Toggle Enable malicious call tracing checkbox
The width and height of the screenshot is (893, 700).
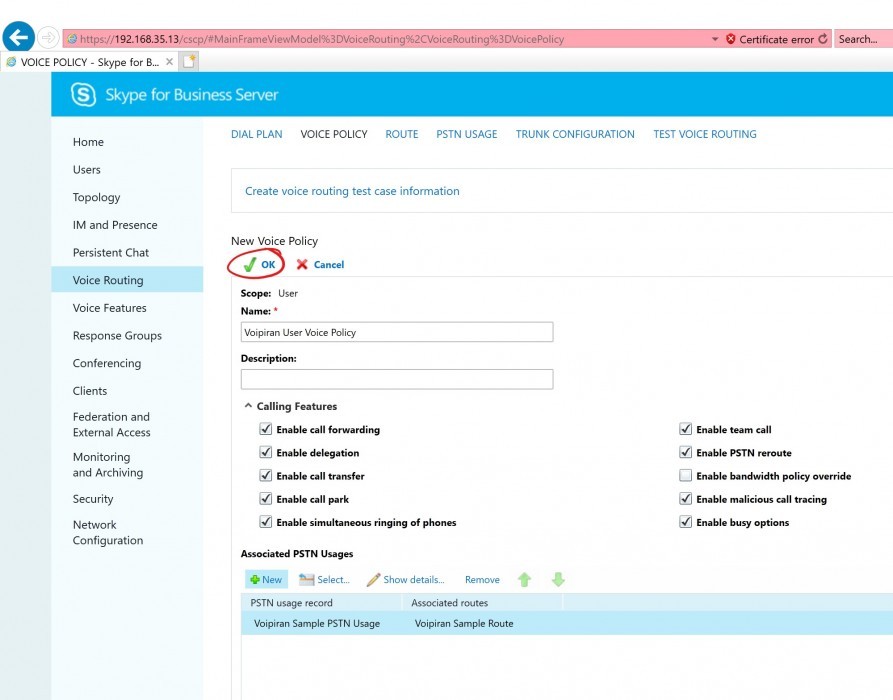(686, 499)
